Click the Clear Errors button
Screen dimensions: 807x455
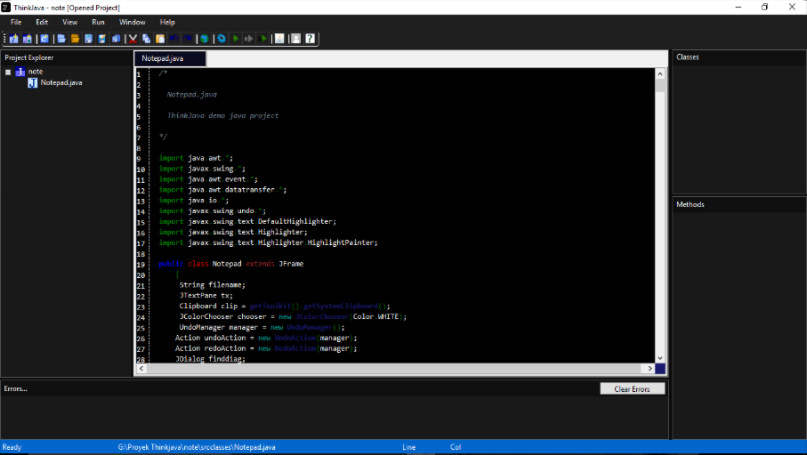pyautogui.click(x=632, y=389)
